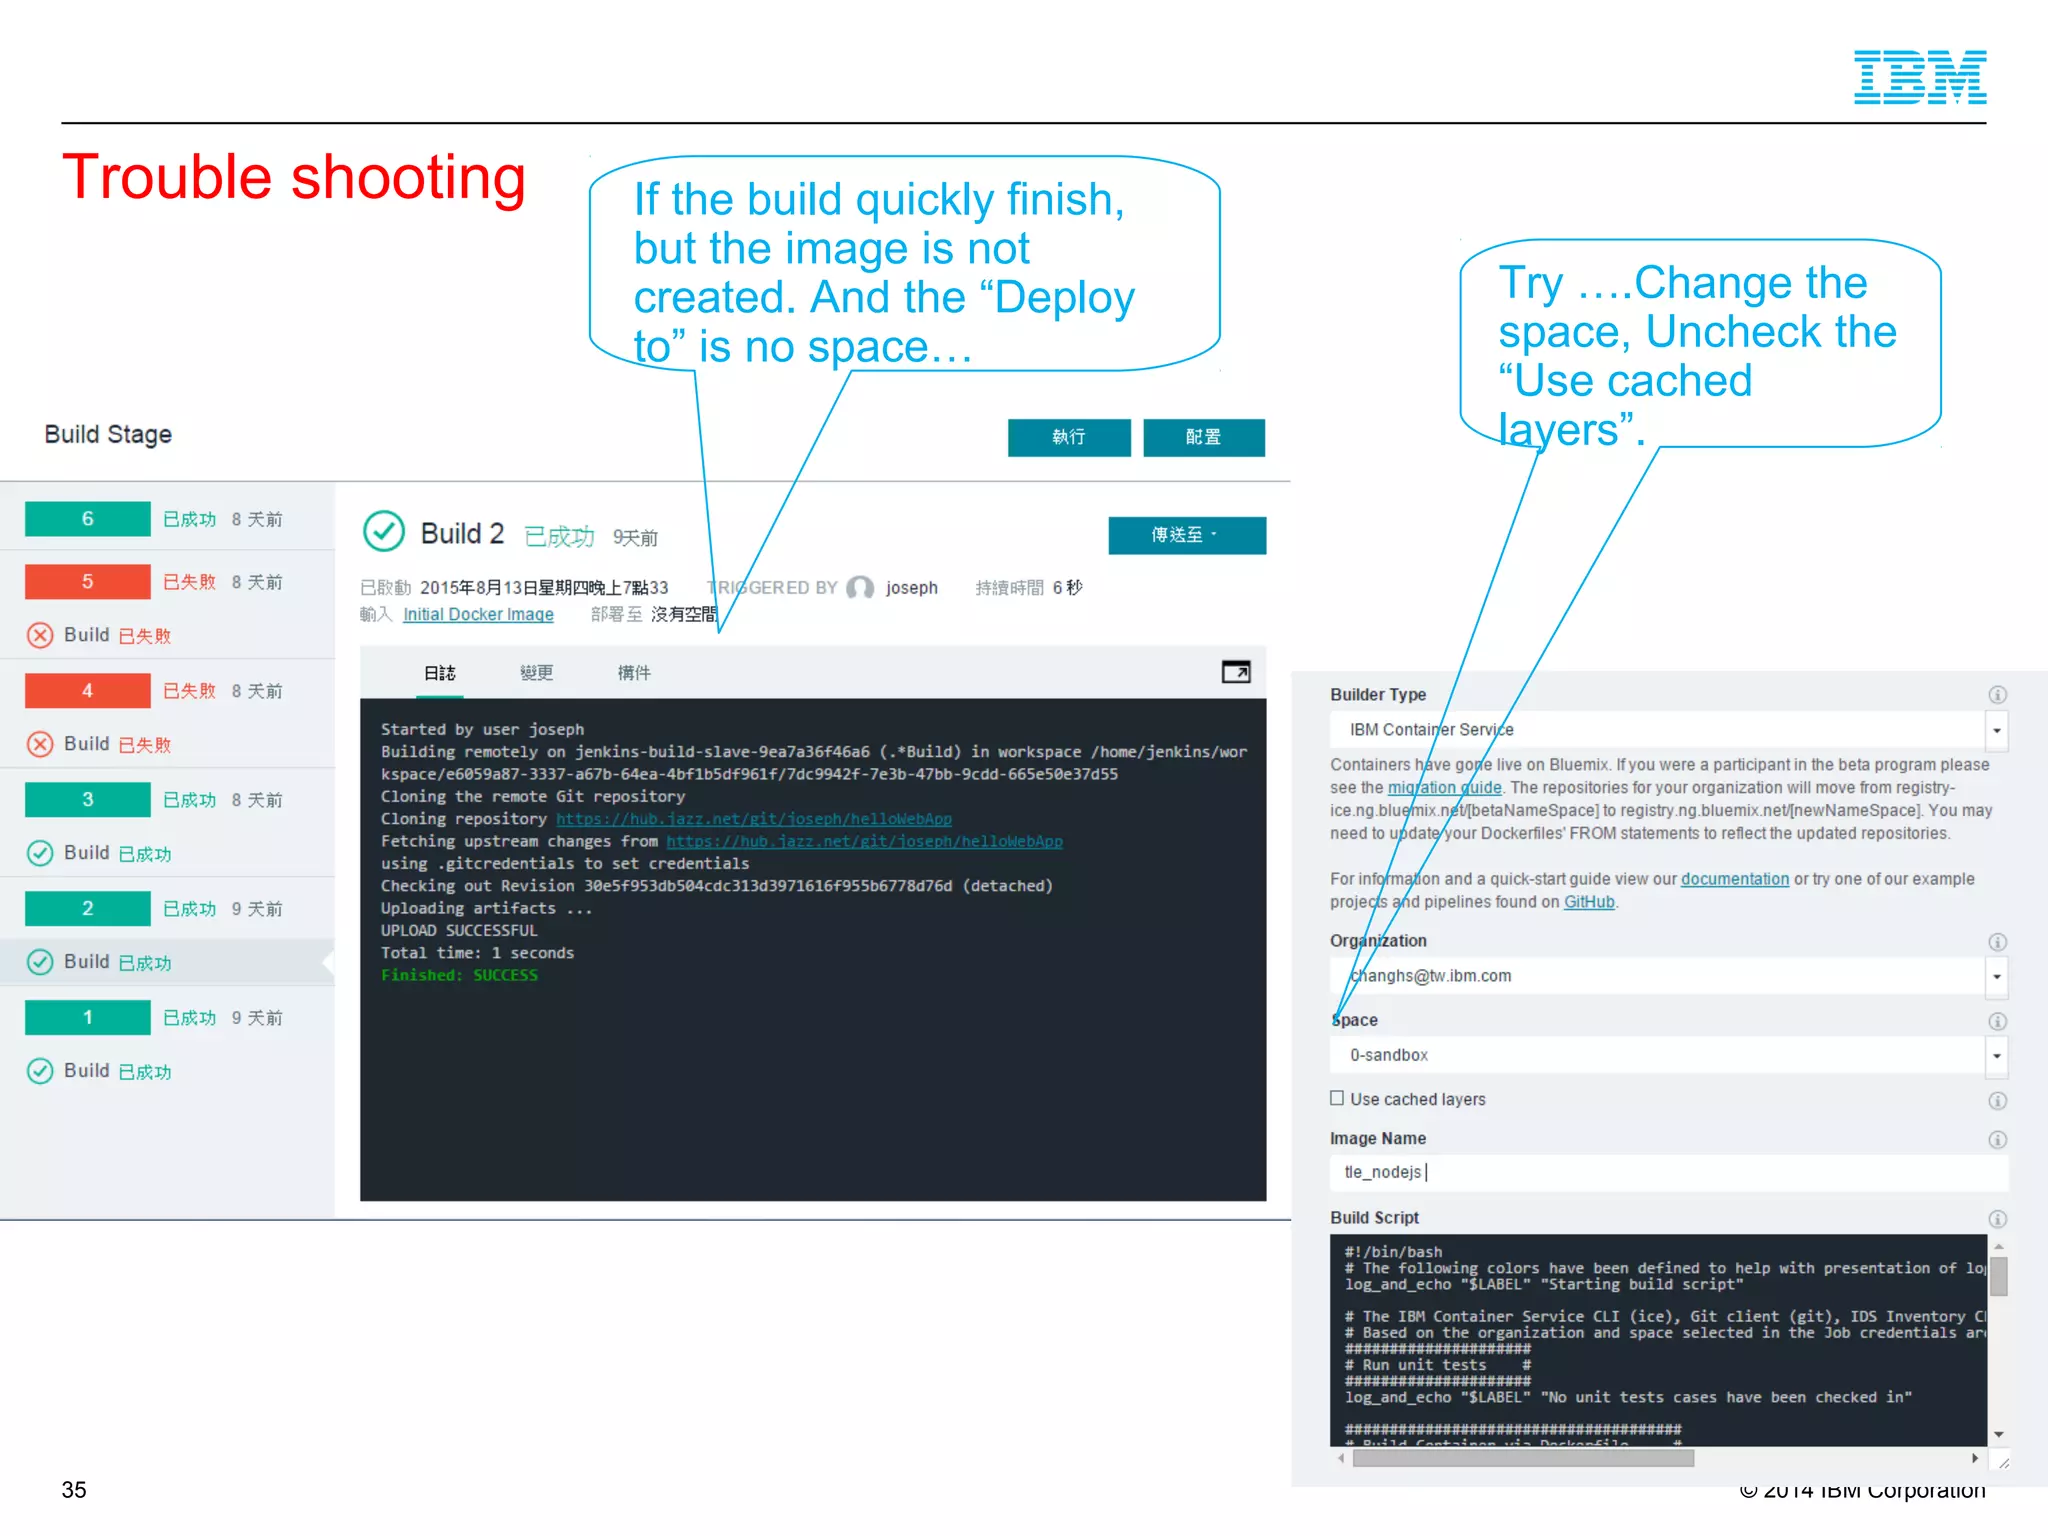Click the Image Name info icon
This screenshot has height=1536, width=2048.
click(1997, 1140)
